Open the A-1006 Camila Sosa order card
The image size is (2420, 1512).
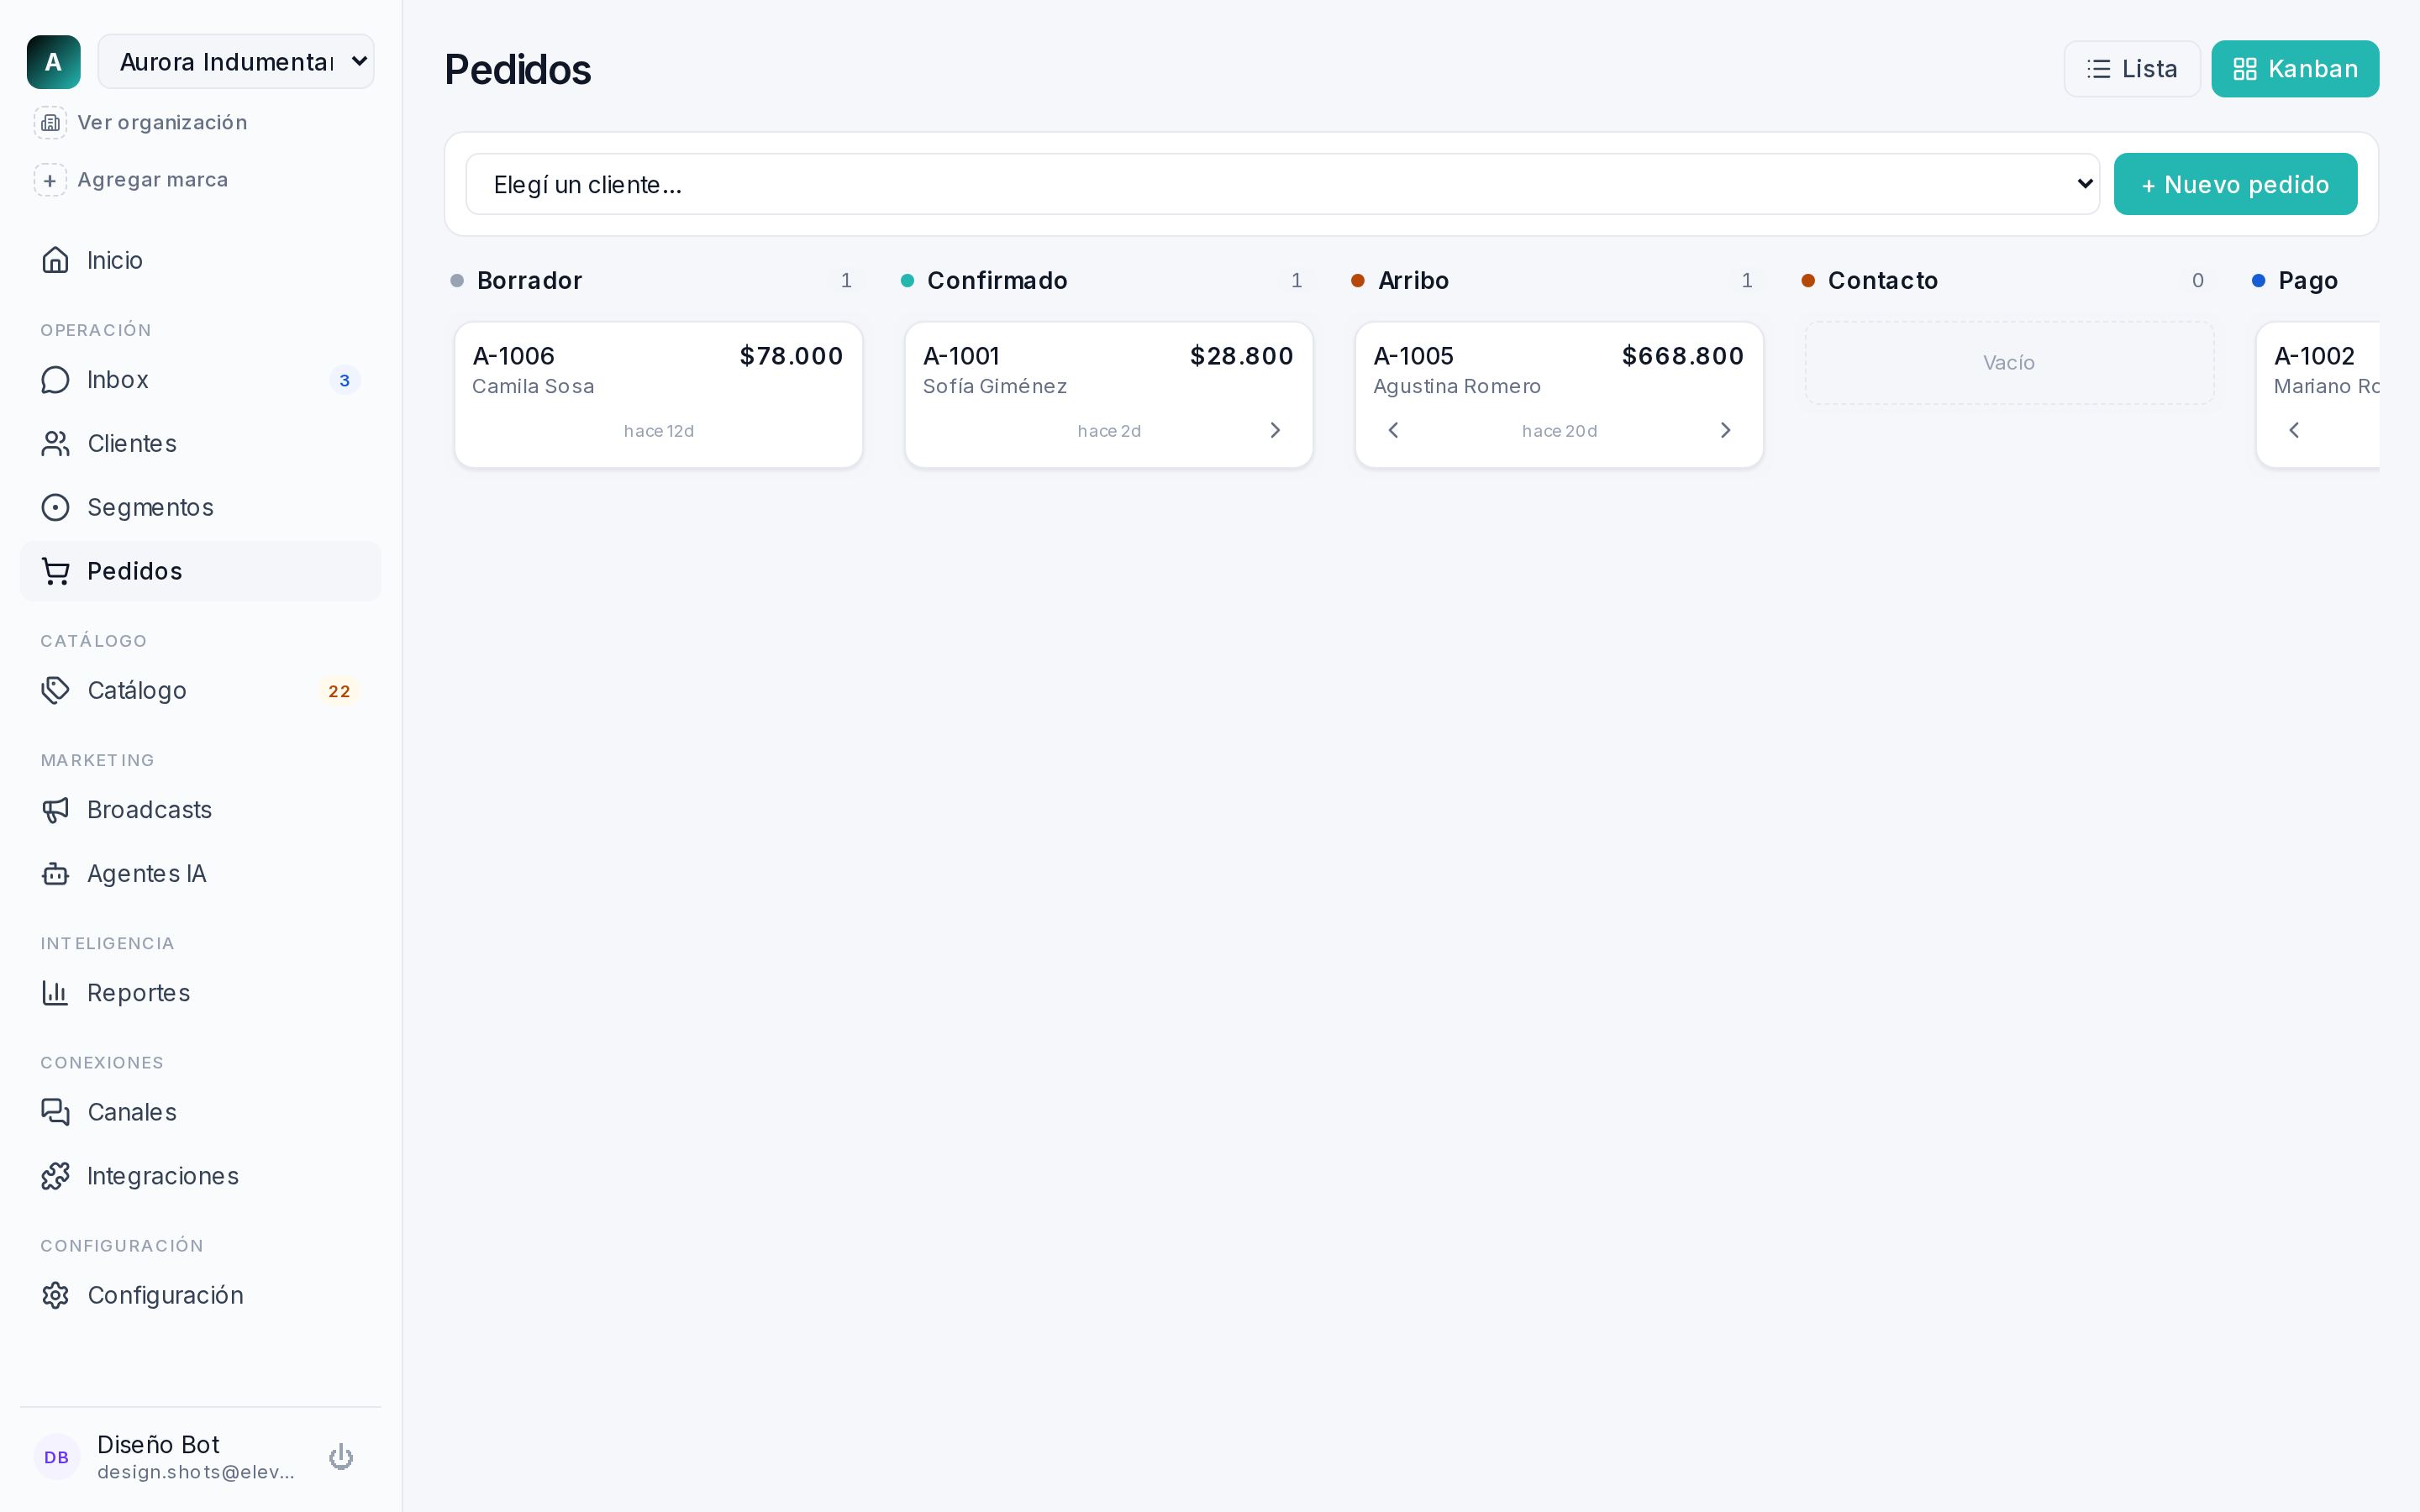tap(658, 394)
